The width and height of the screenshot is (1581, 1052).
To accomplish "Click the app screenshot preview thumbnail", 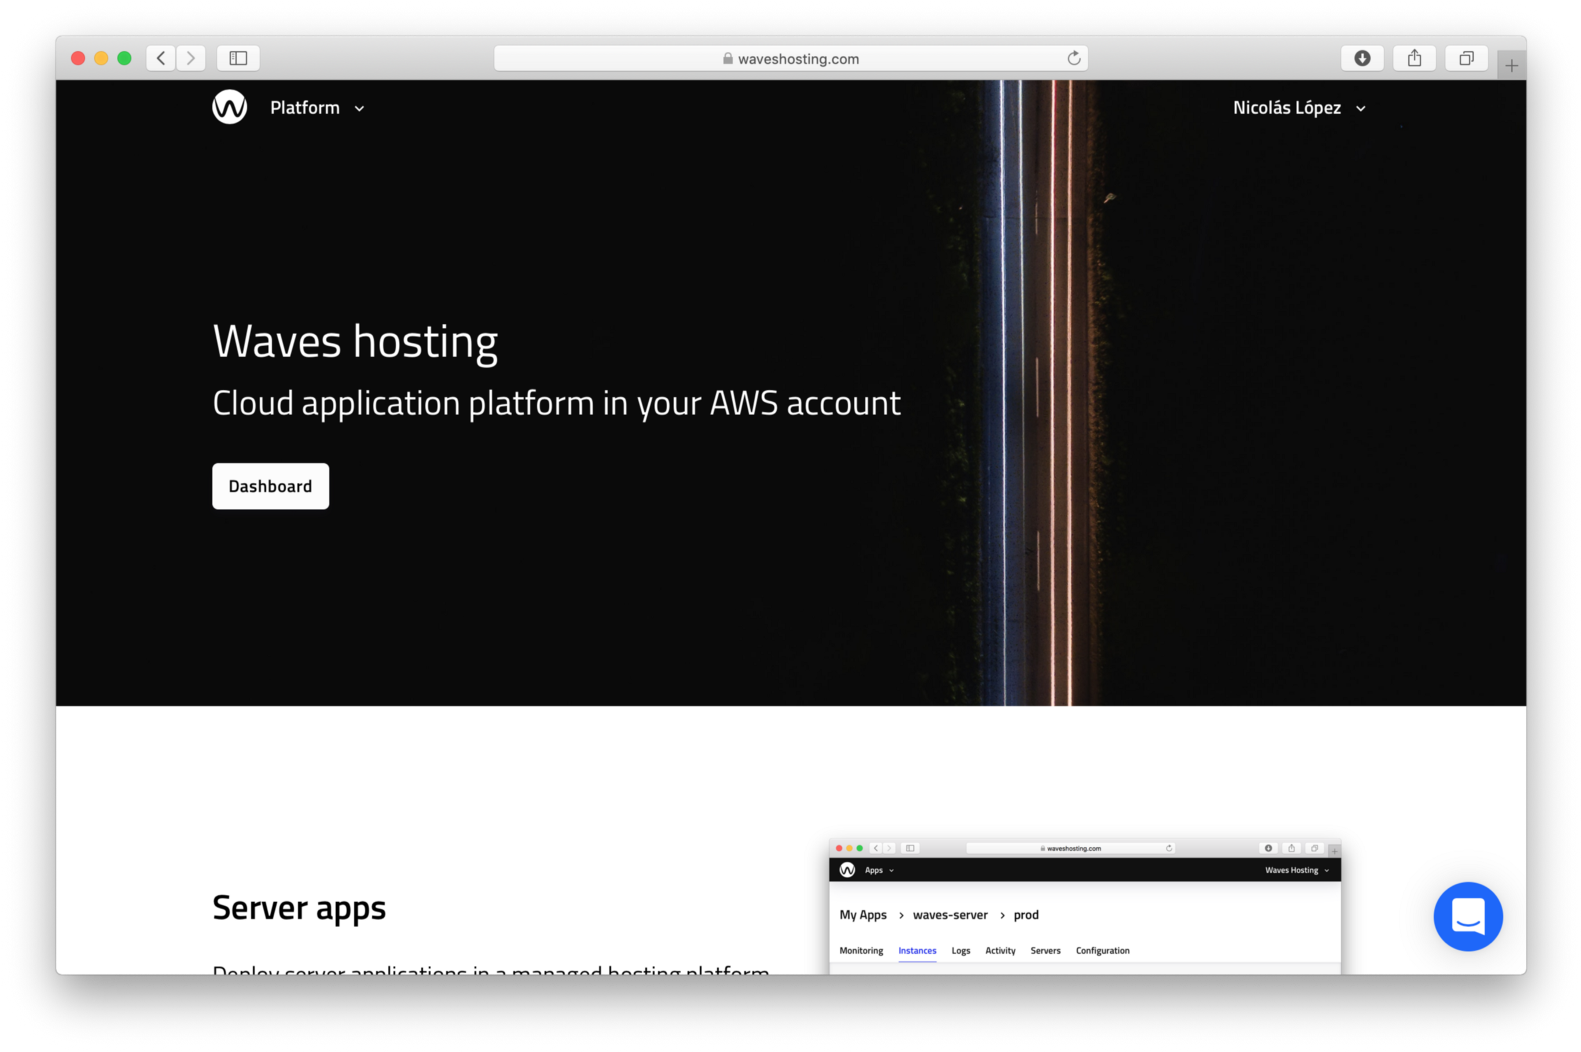I will point(1084,905).
